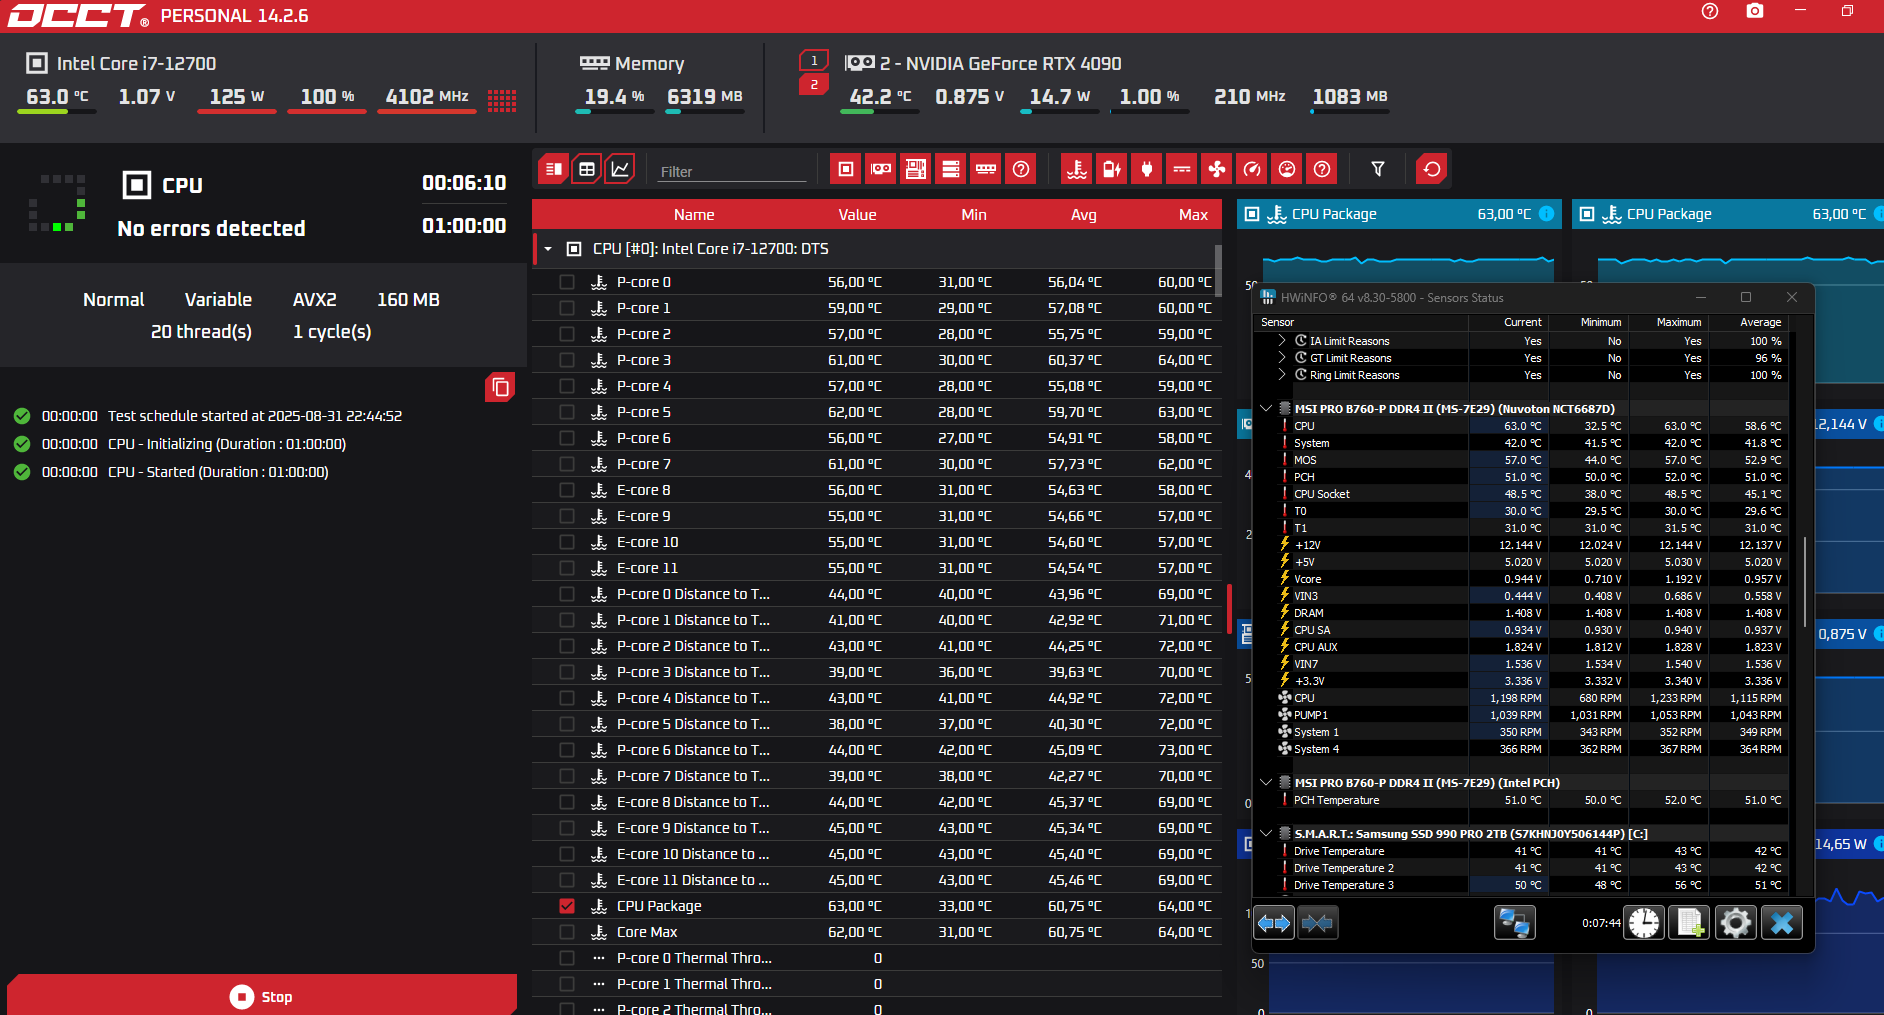Click the CPU core grid icon beside 4102 MHz
The image size is (1884, 1015).
[502, 100]
